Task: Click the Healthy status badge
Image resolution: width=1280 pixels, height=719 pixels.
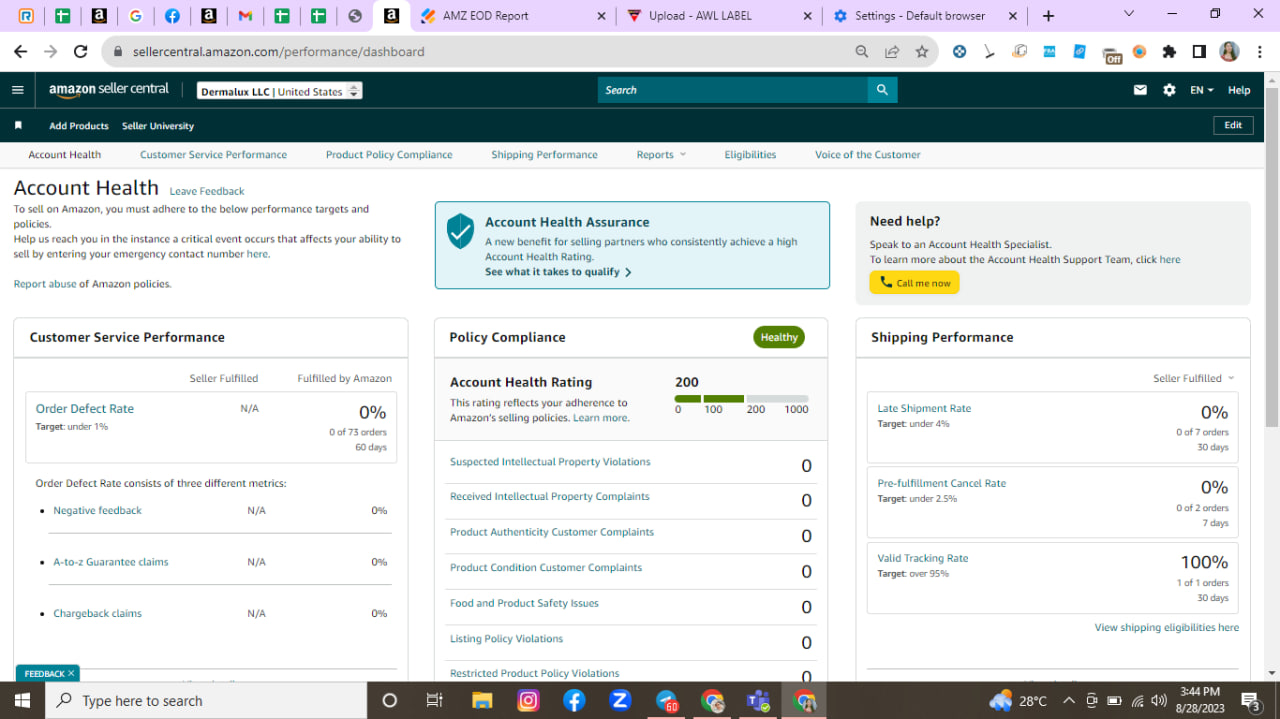Action: (x=779, y=337)
